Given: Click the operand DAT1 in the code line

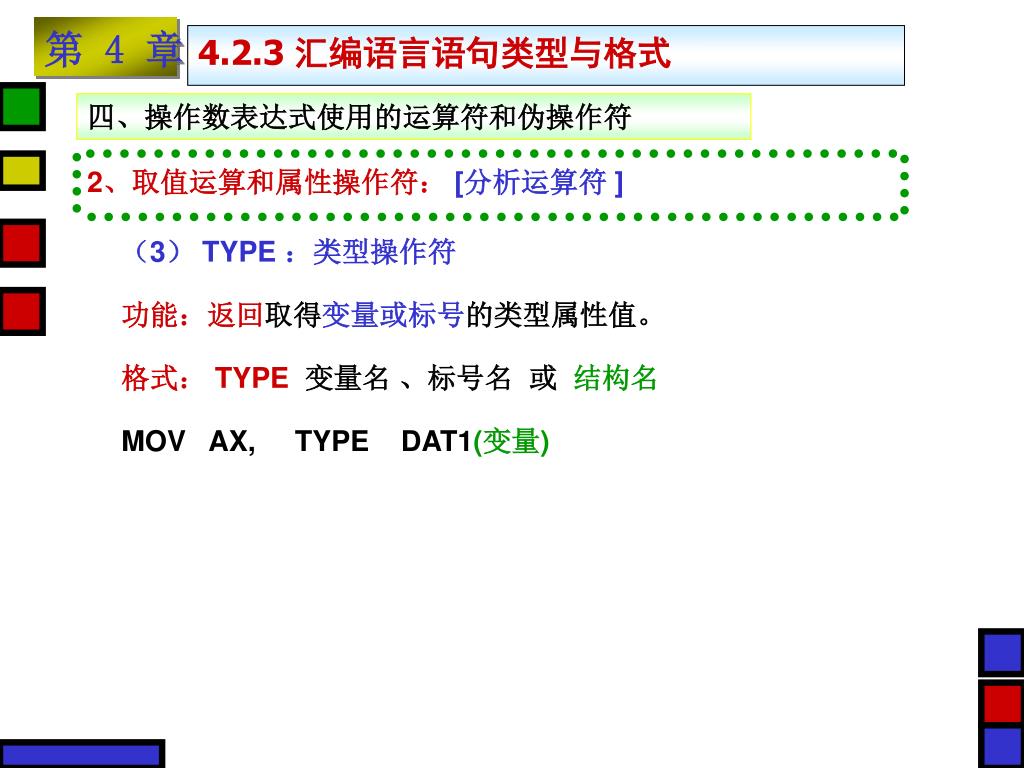Looking at the screenshot, I should (x=436, y=441).
